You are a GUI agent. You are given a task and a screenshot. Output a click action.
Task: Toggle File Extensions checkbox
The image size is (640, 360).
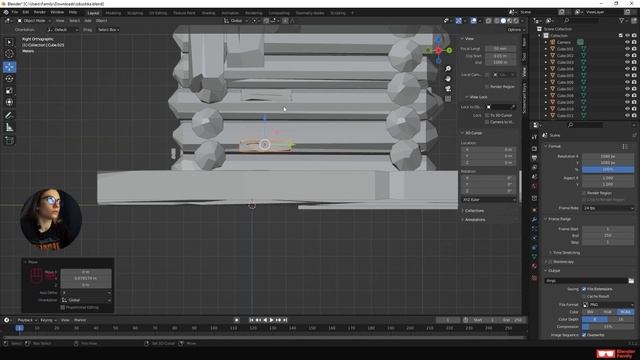[x=584, y=289]
